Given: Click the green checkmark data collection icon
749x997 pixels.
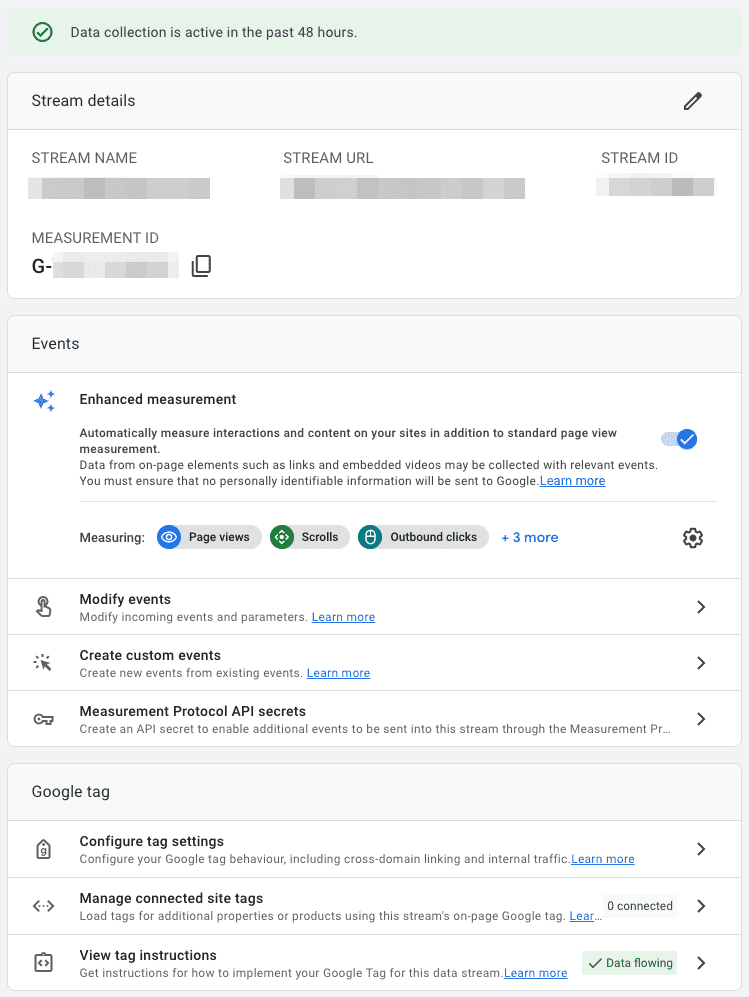Looking at the screenshot, I should point(42,32).
